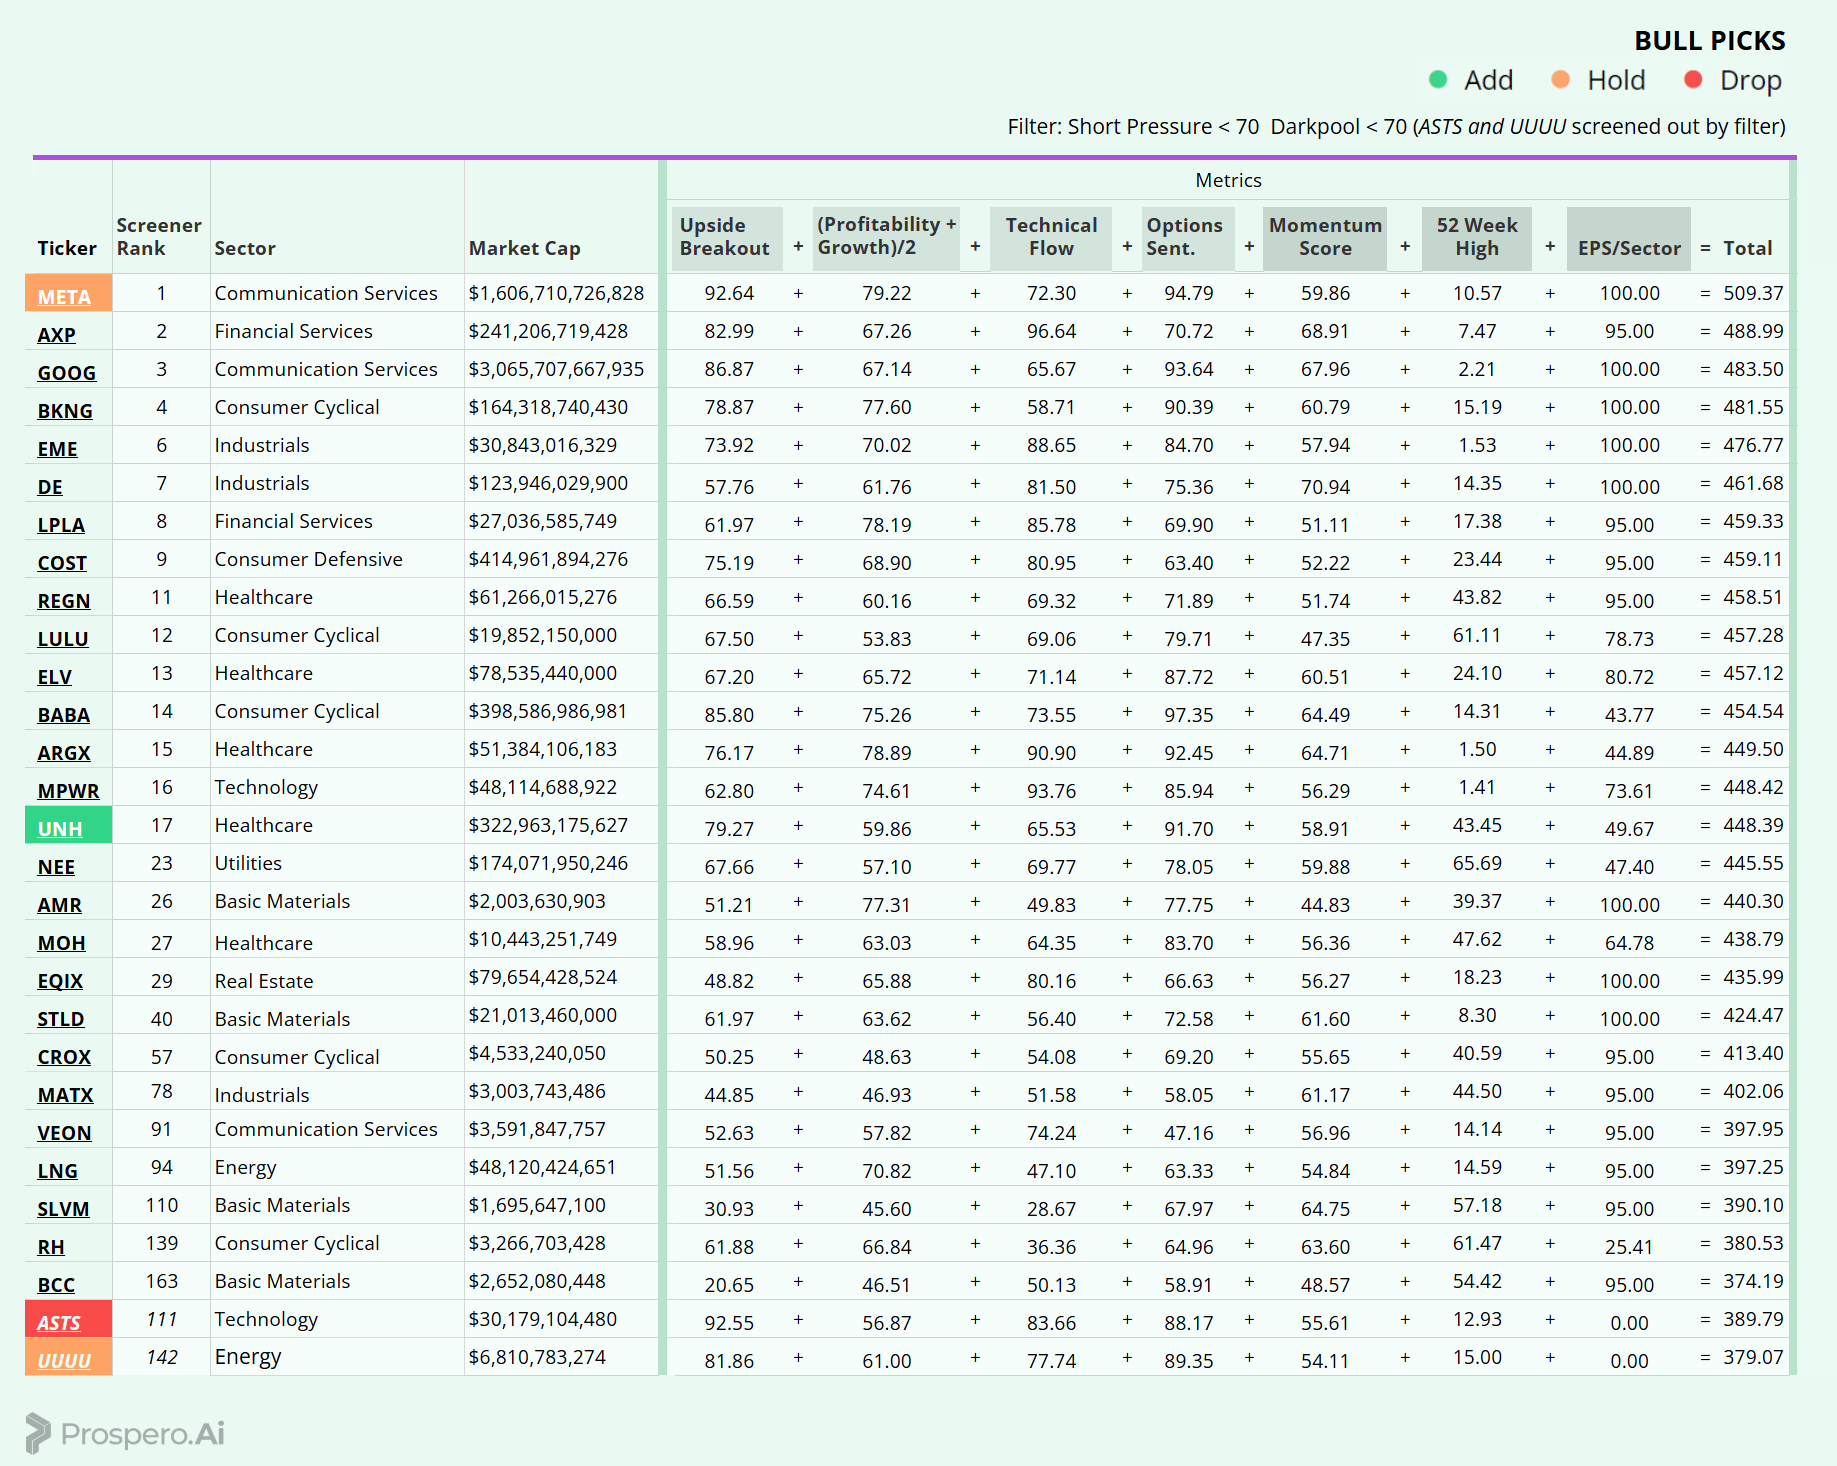Select market cap $3,065,707,667,935

pos(556,369)
